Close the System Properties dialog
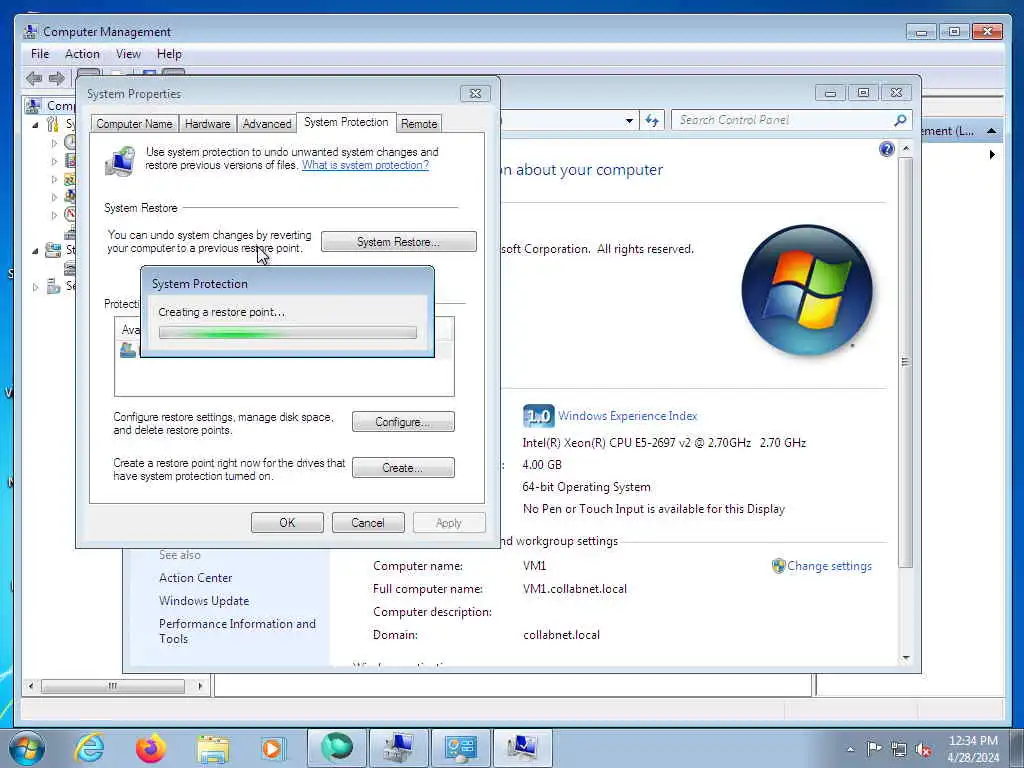Viewport: 1024px width, 768px height. tap(475, 94)
